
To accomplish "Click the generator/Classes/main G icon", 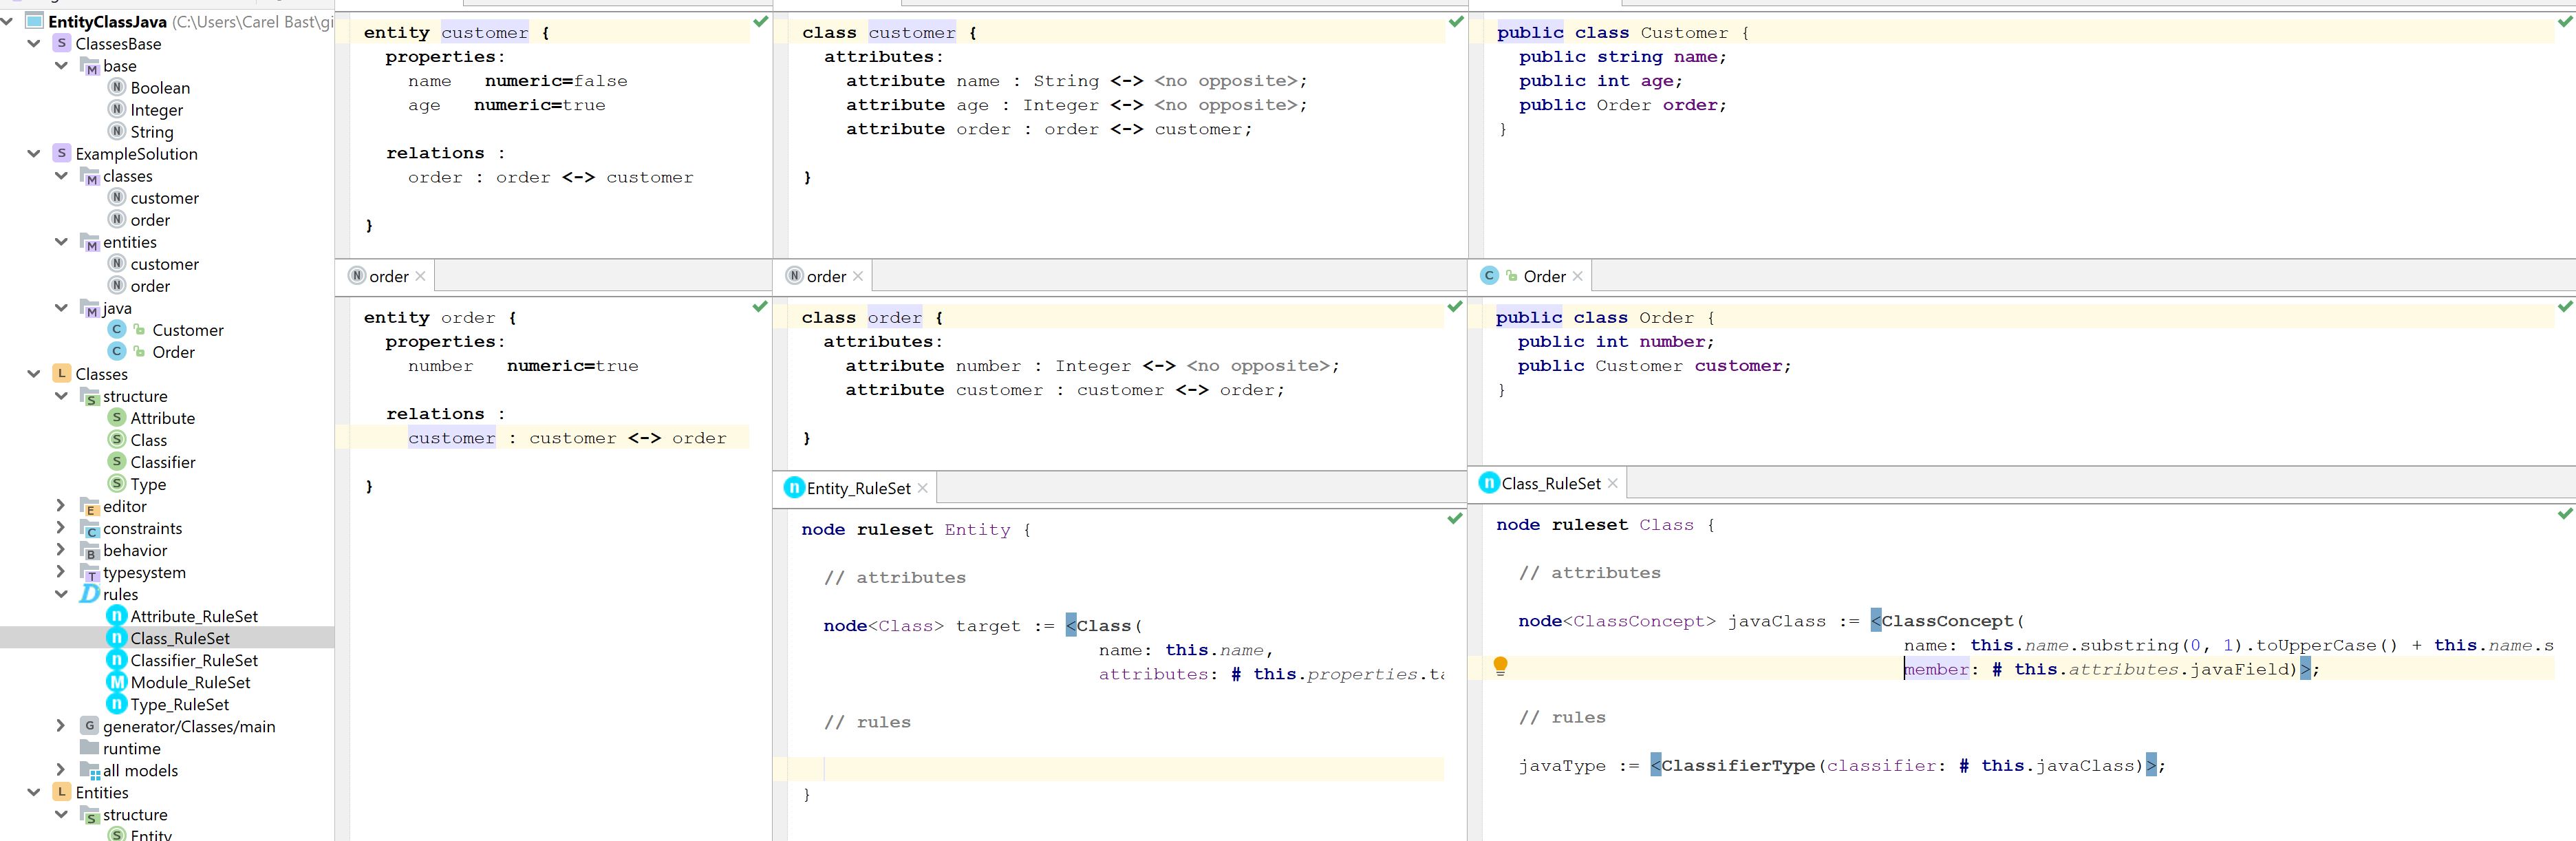I will pos(90,726).
